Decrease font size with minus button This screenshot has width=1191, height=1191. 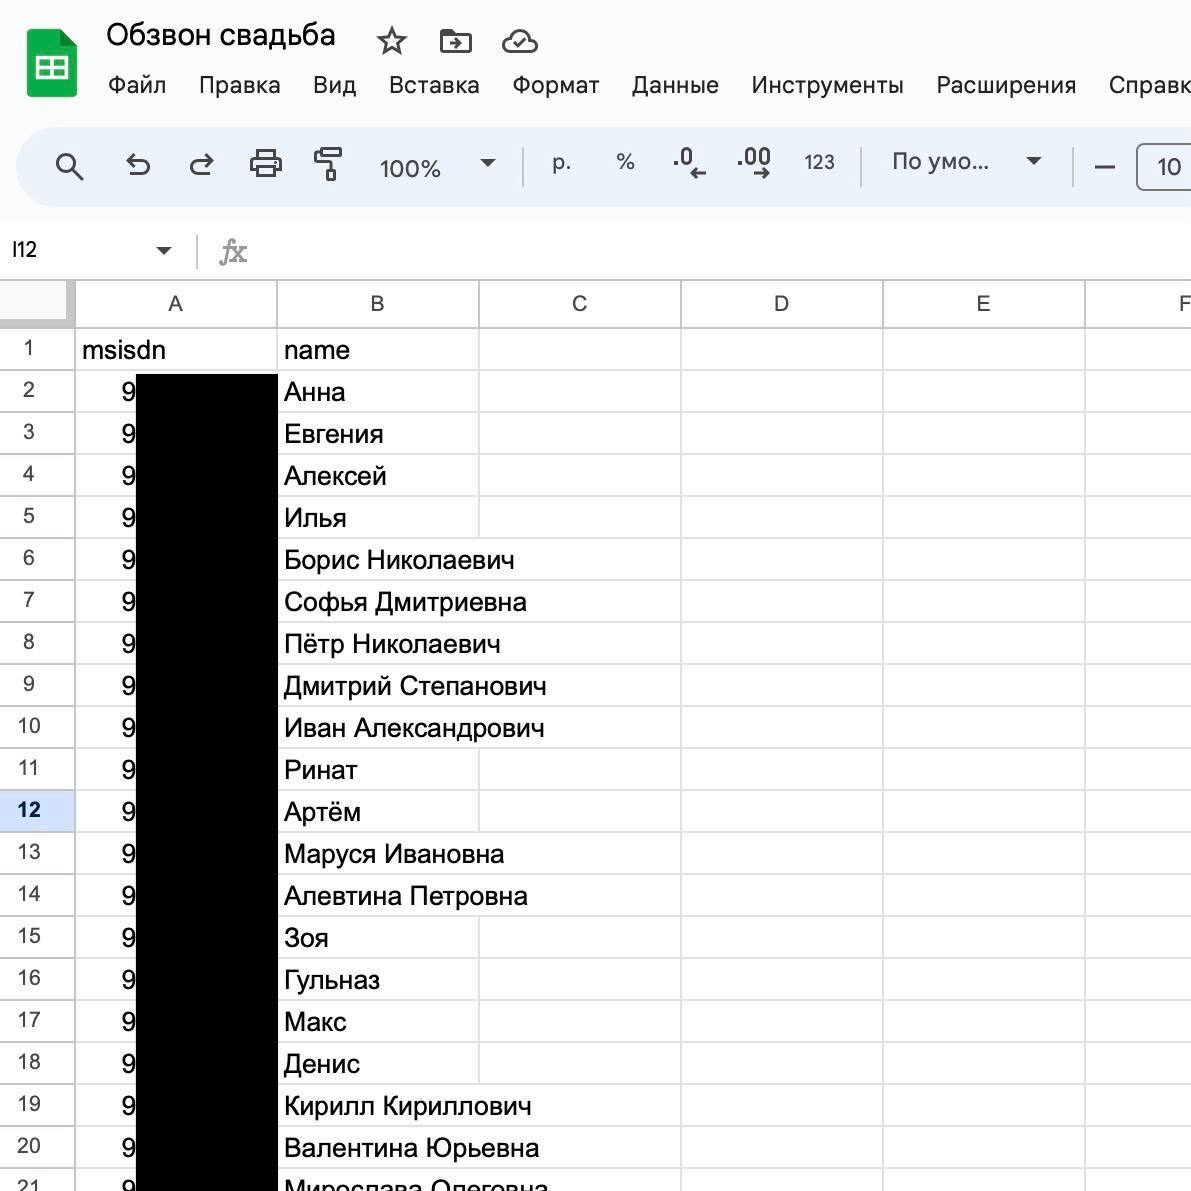[1104, 167]
